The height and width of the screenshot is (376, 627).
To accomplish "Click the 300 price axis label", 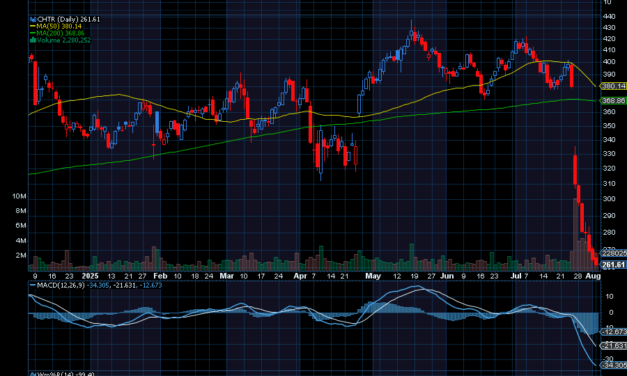I will point(609,199).
